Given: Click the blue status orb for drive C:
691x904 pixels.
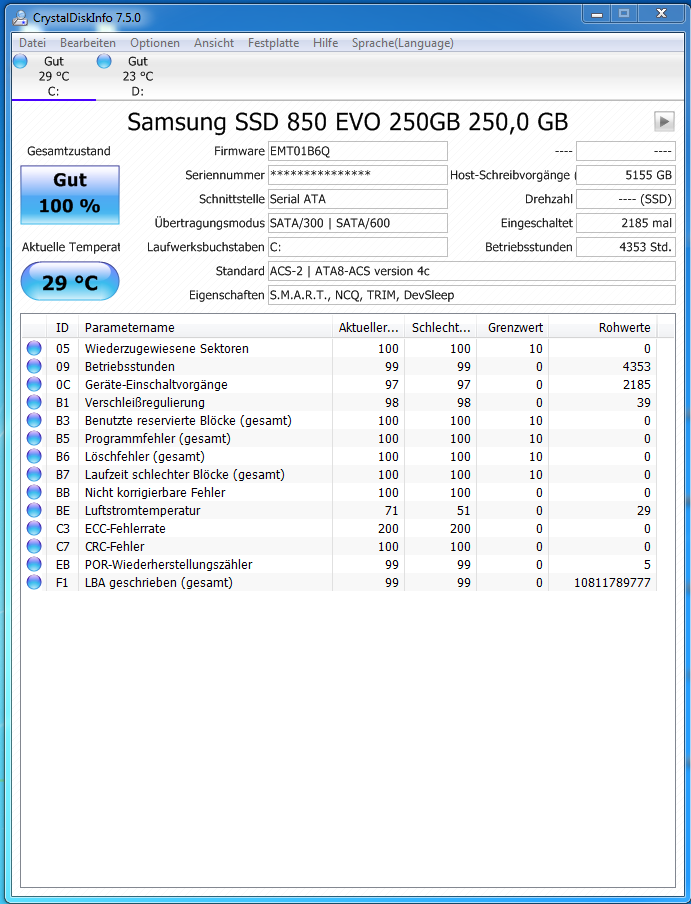Looking at the screenshot, I should coord(20,61).
